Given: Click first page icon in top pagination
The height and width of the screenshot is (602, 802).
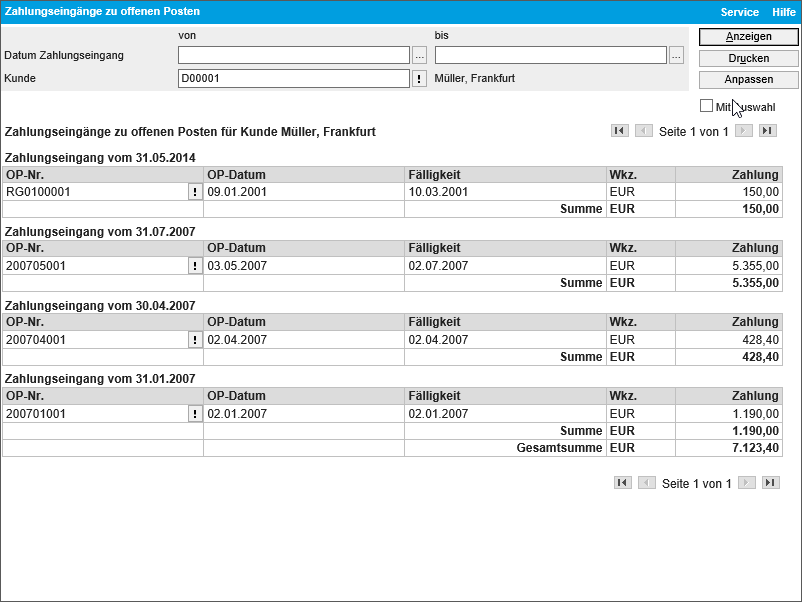Looking at the screenshot, I should tap(620, 131).
